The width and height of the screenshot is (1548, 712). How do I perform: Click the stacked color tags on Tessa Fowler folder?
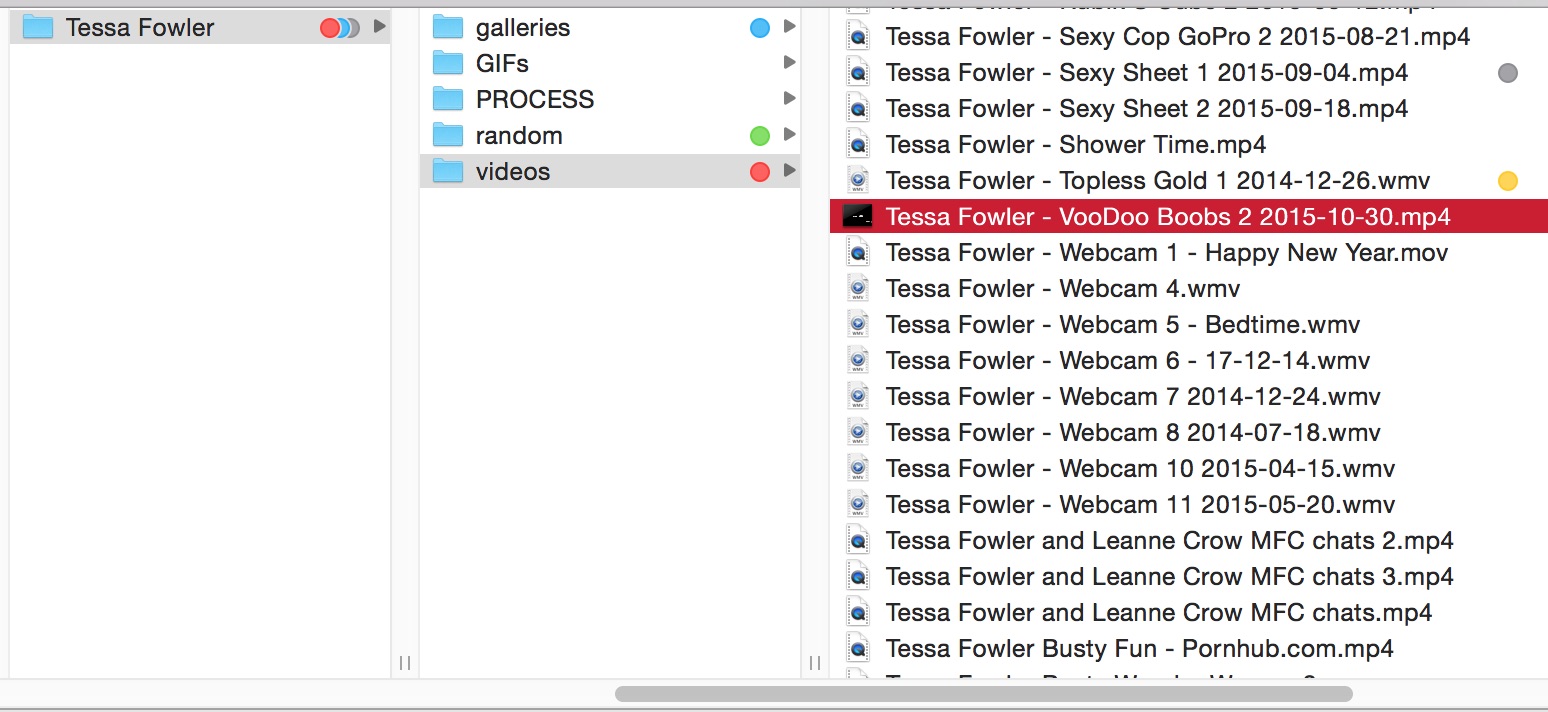(340, 28)
